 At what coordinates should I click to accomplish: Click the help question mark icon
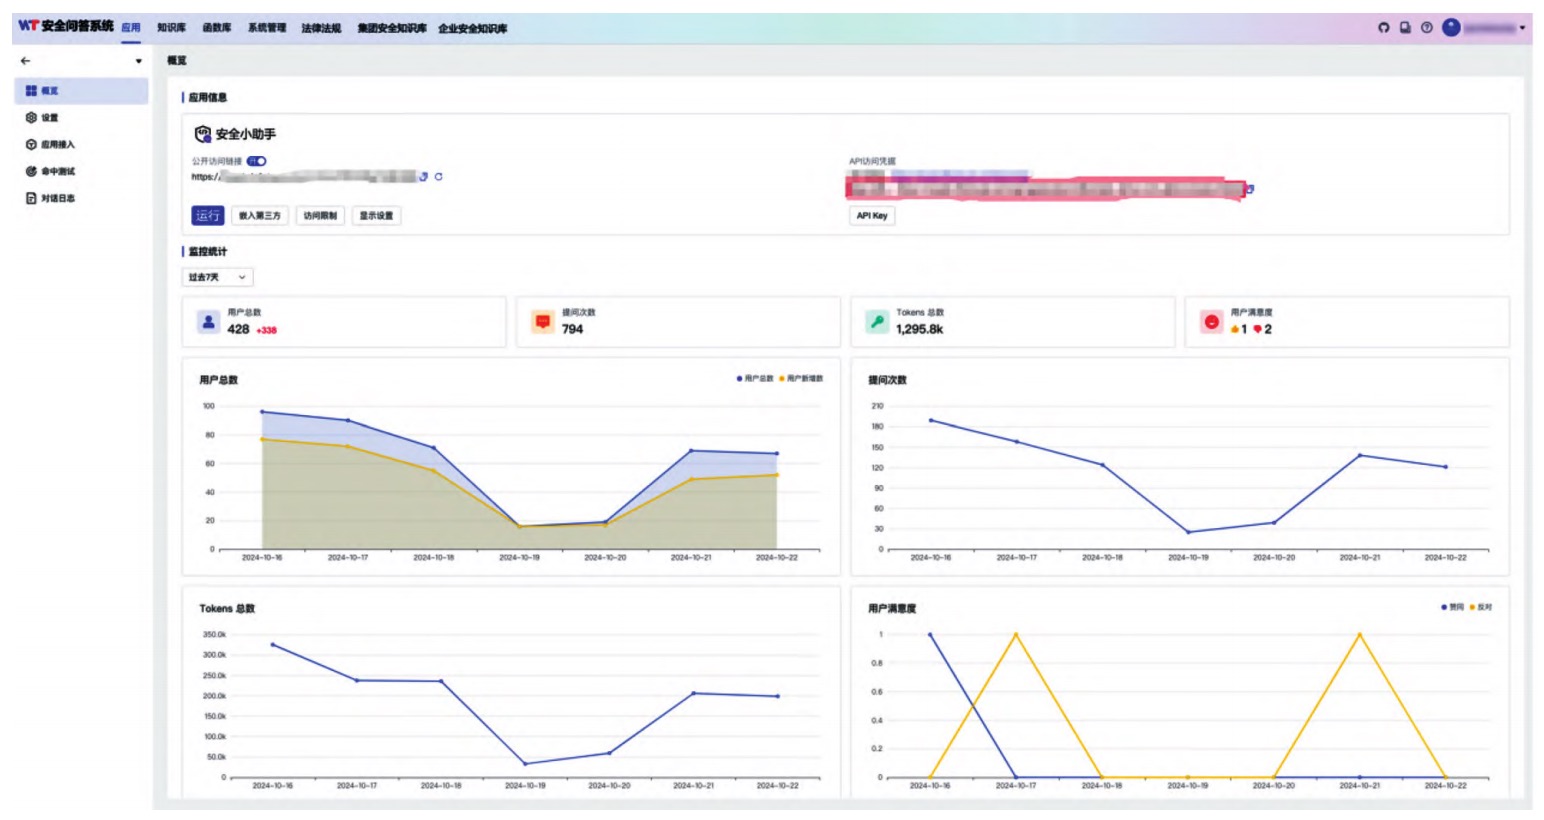tap(1427, 28)
